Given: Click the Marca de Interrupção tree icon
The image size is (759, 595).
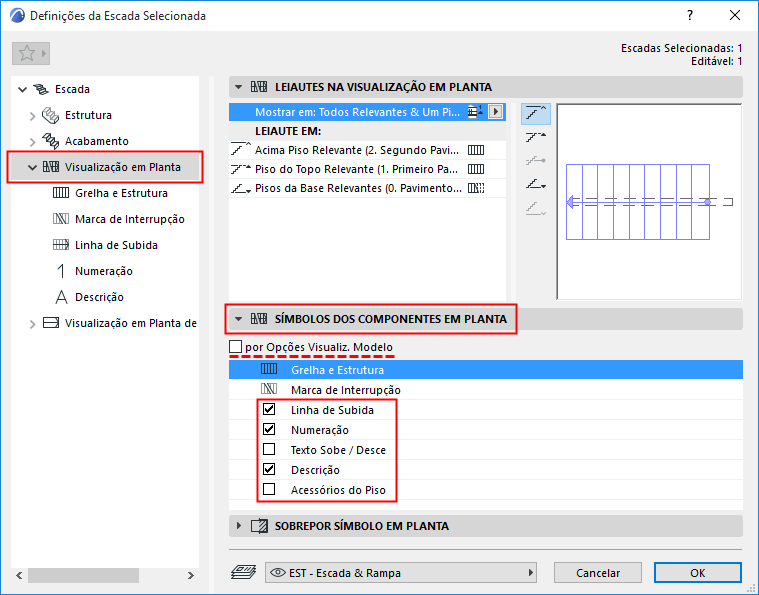Looking at the screenshot, I should [61, 219].
